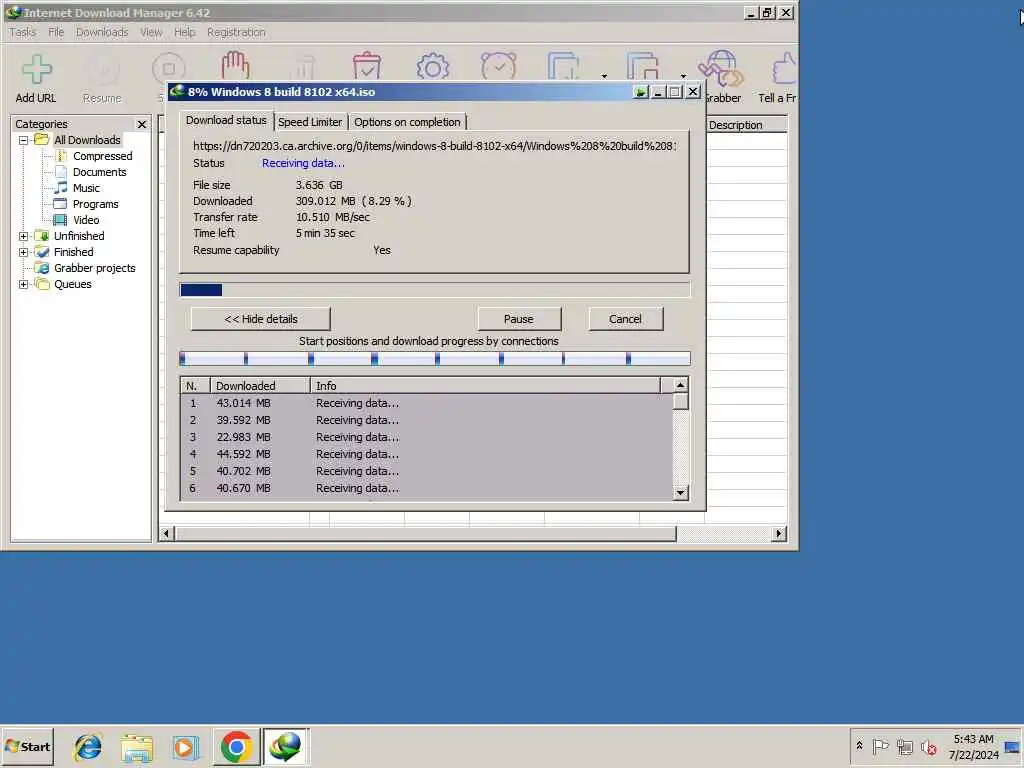Pause the current download
1024x768 pixels.
click(519, 319)
